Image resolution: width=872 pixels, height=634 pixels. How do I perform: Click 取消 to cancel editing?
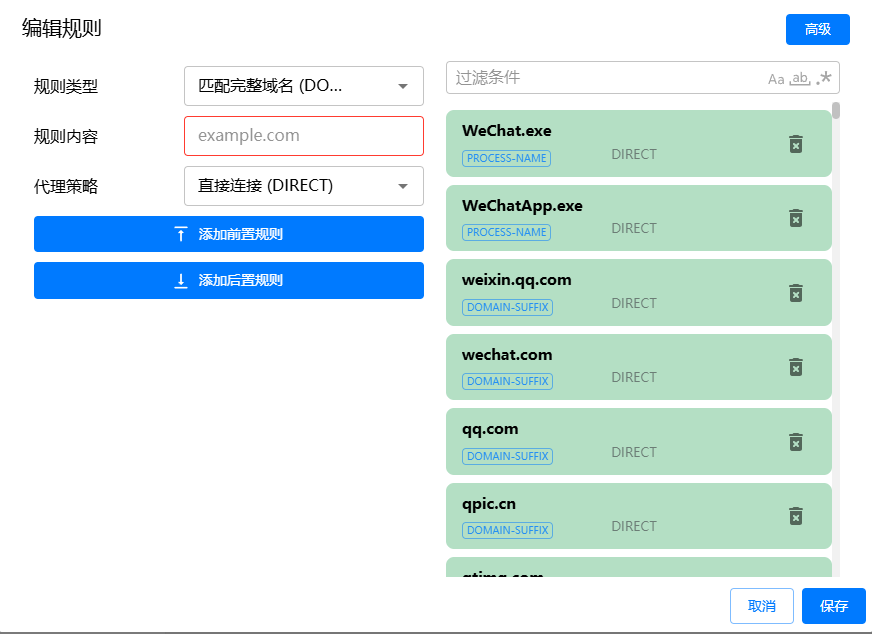click(762, 606)
